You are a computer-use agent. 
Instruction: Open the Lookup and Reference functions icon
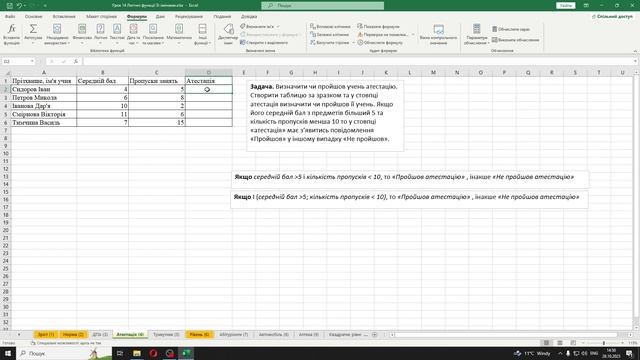pos(153,29)
